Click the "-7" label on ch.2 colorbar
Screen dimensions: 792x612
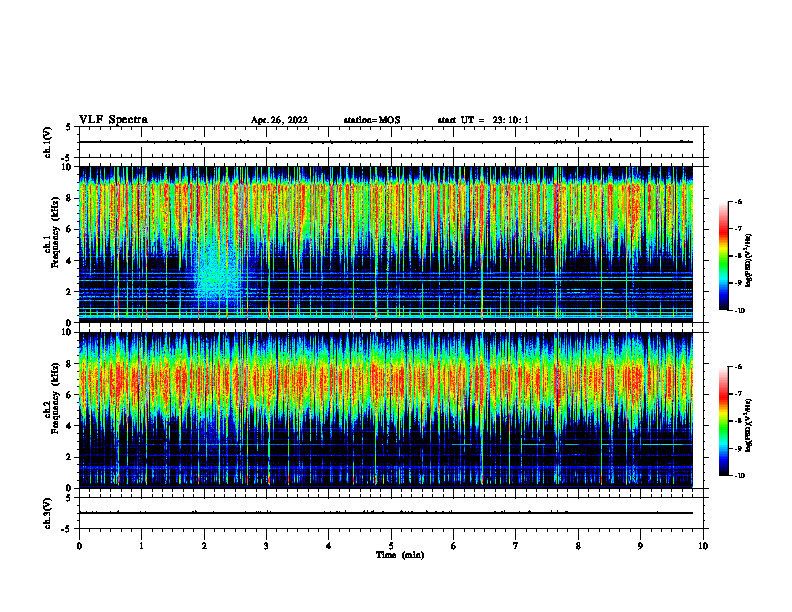pos(738,394)
